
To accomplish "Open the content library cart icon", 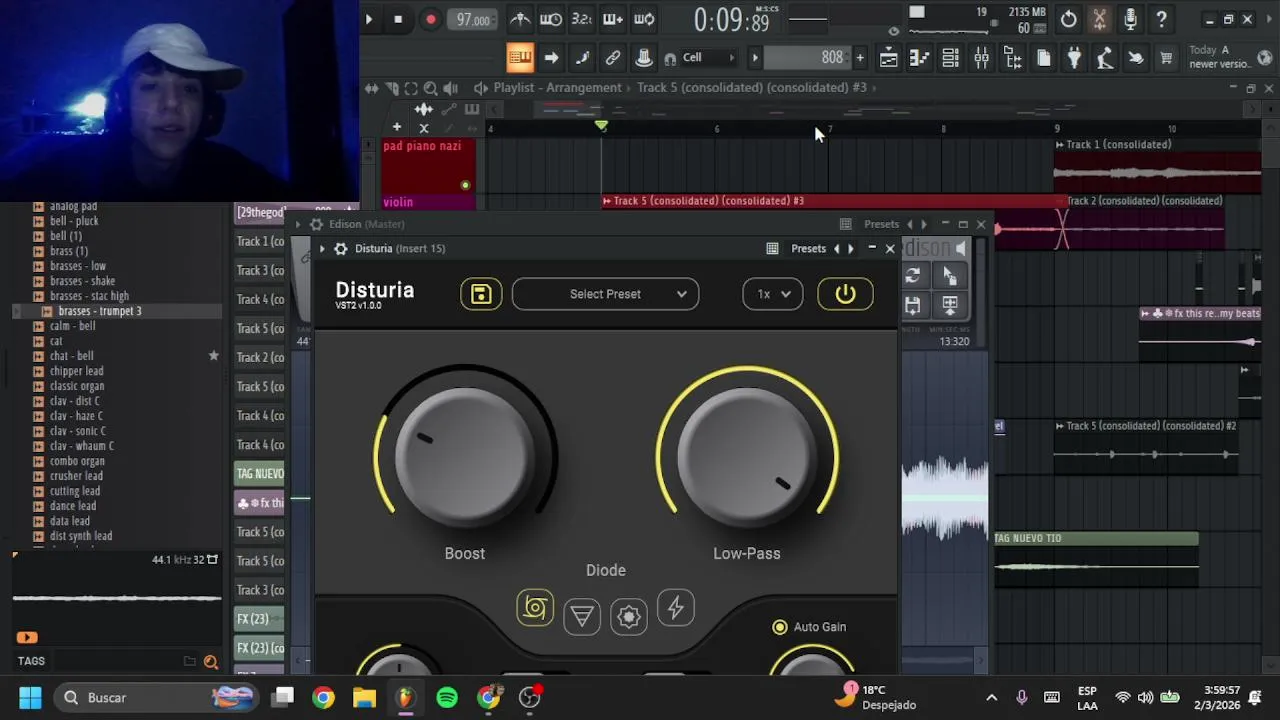I will 1166,58.
